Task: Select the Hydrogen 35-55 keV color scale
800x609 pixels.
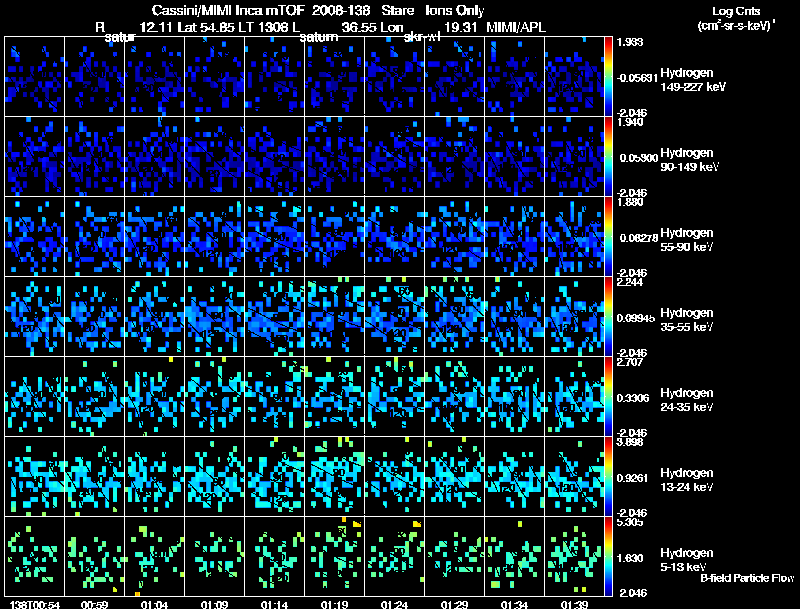Action: pos(610,316)
